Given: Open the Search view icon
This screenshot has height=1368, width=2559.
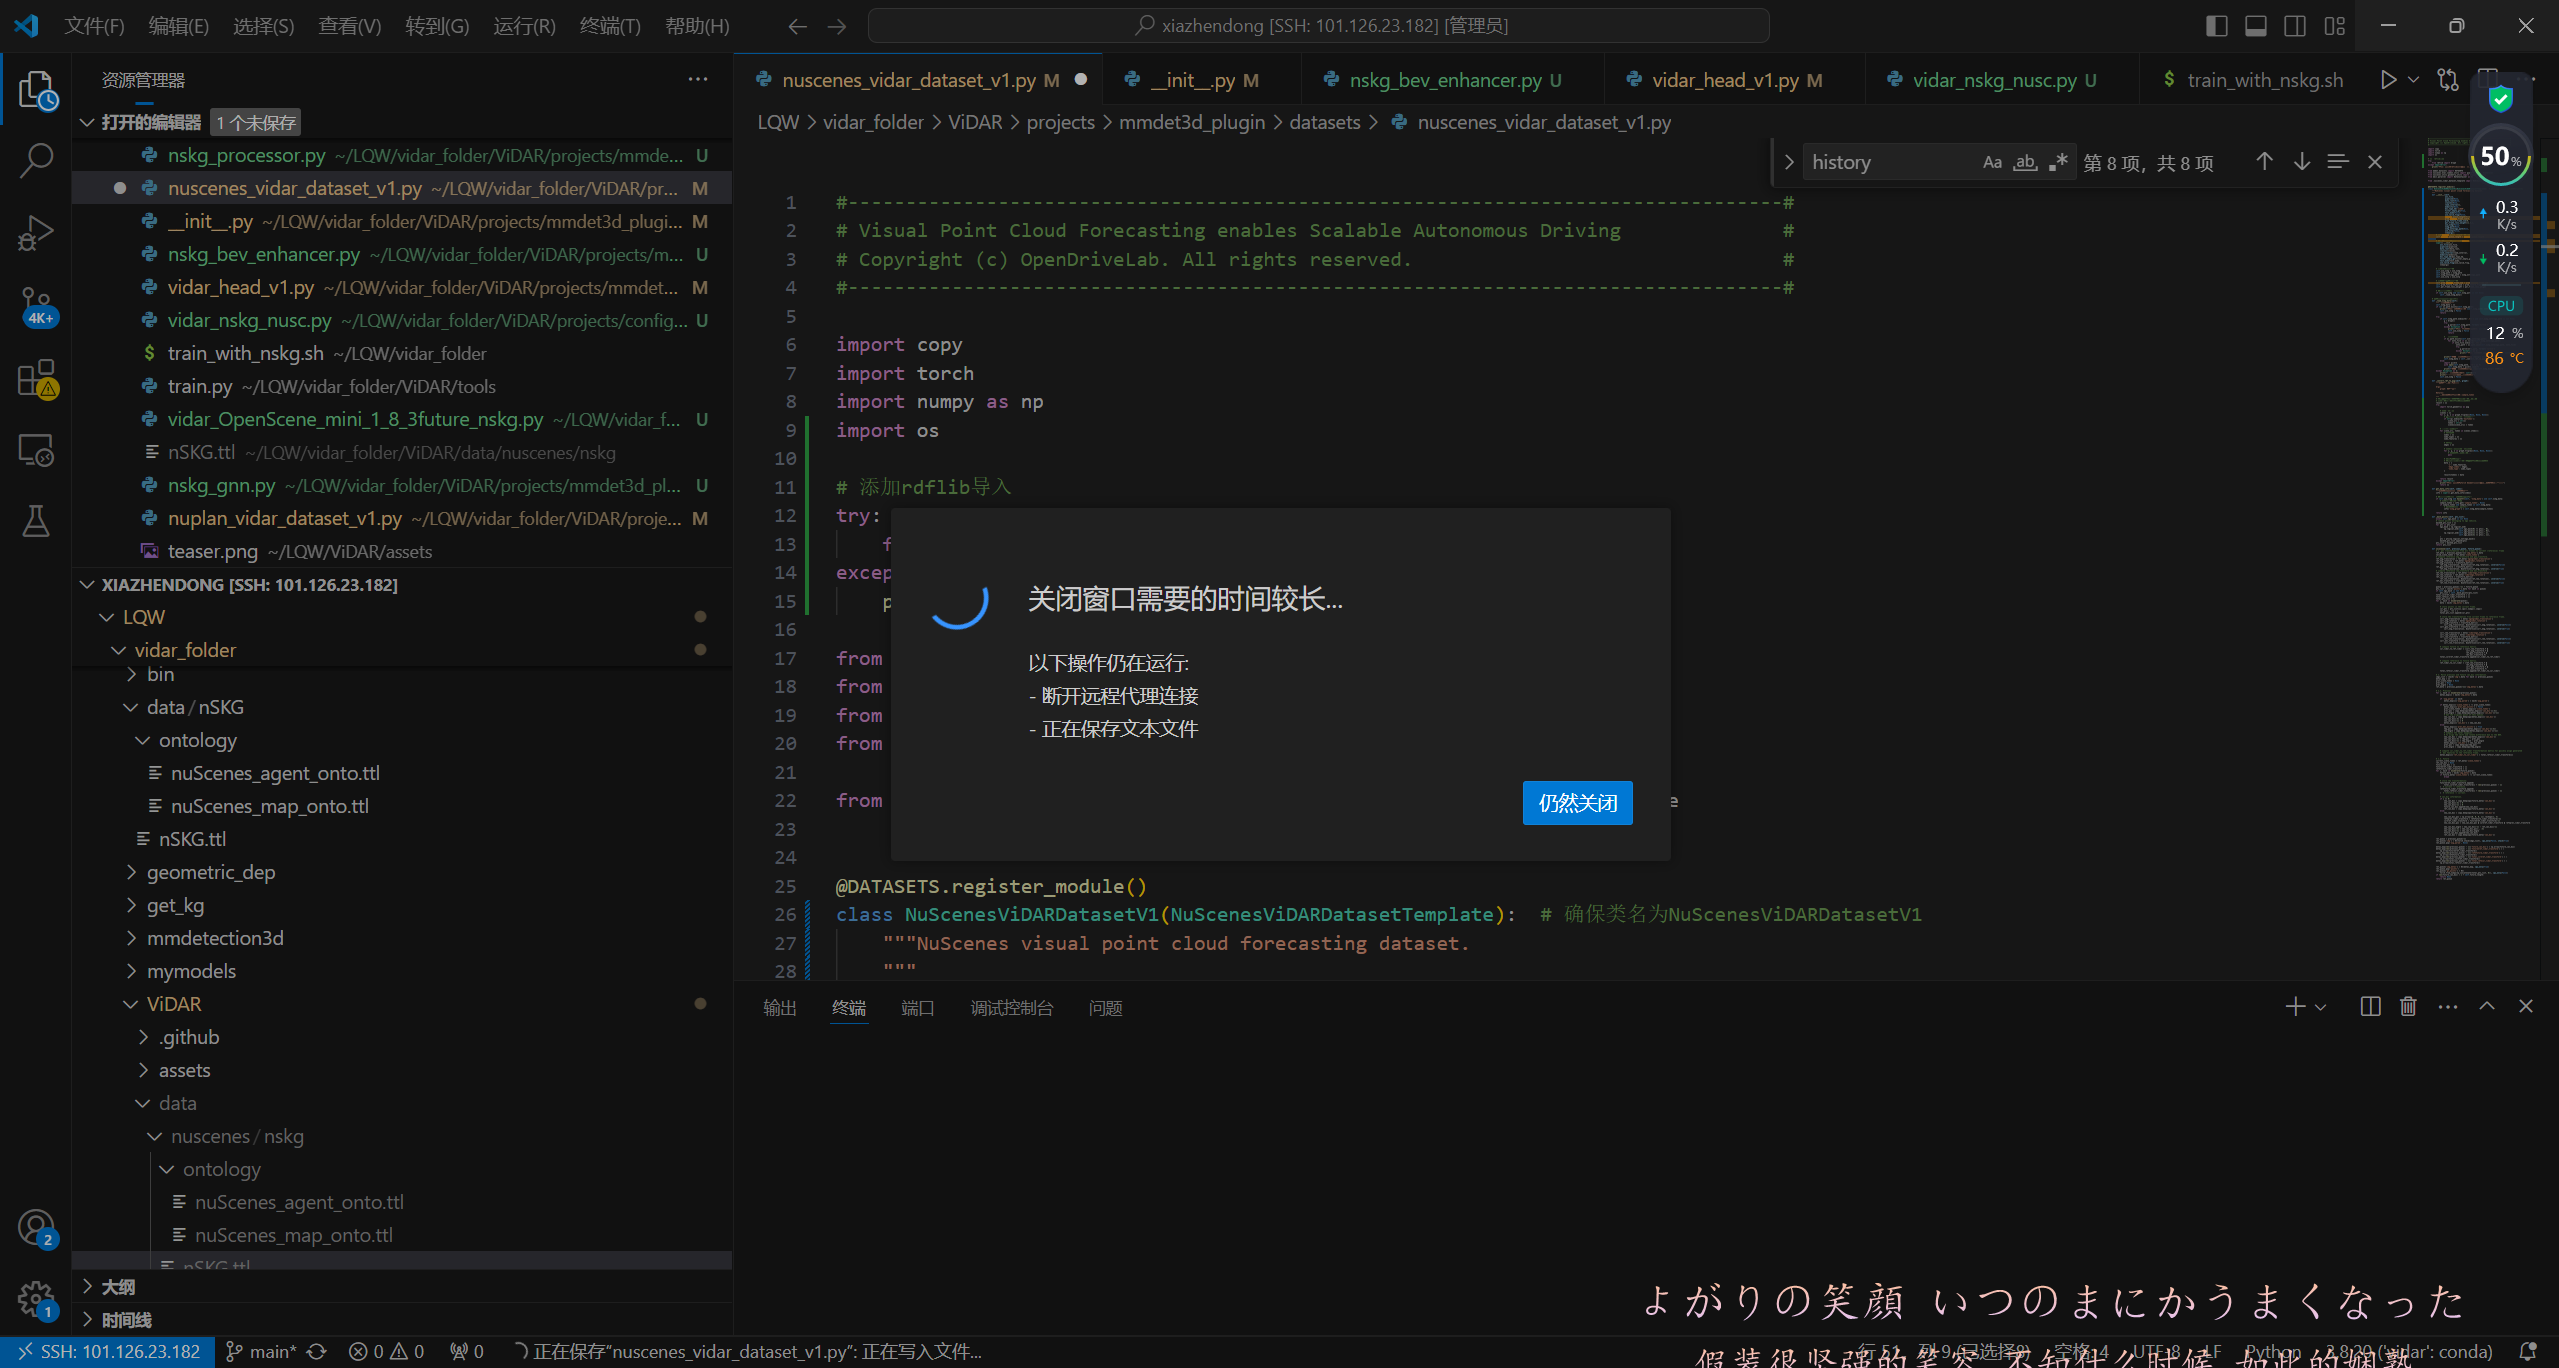Looking at the screenshot, I should tap(37, 160).
